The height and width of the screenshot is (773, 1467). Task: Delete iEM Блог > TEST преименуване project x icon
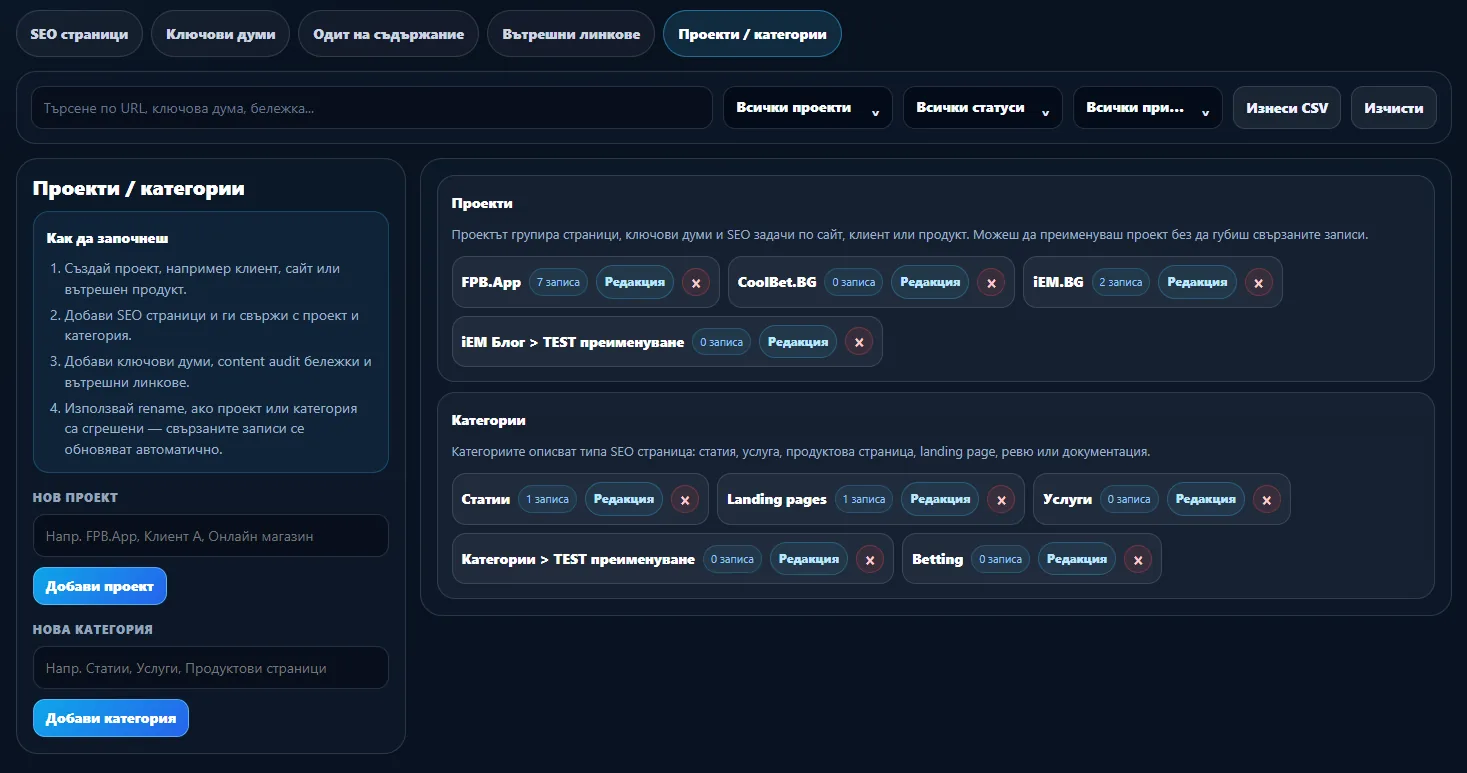coord(859,342)
